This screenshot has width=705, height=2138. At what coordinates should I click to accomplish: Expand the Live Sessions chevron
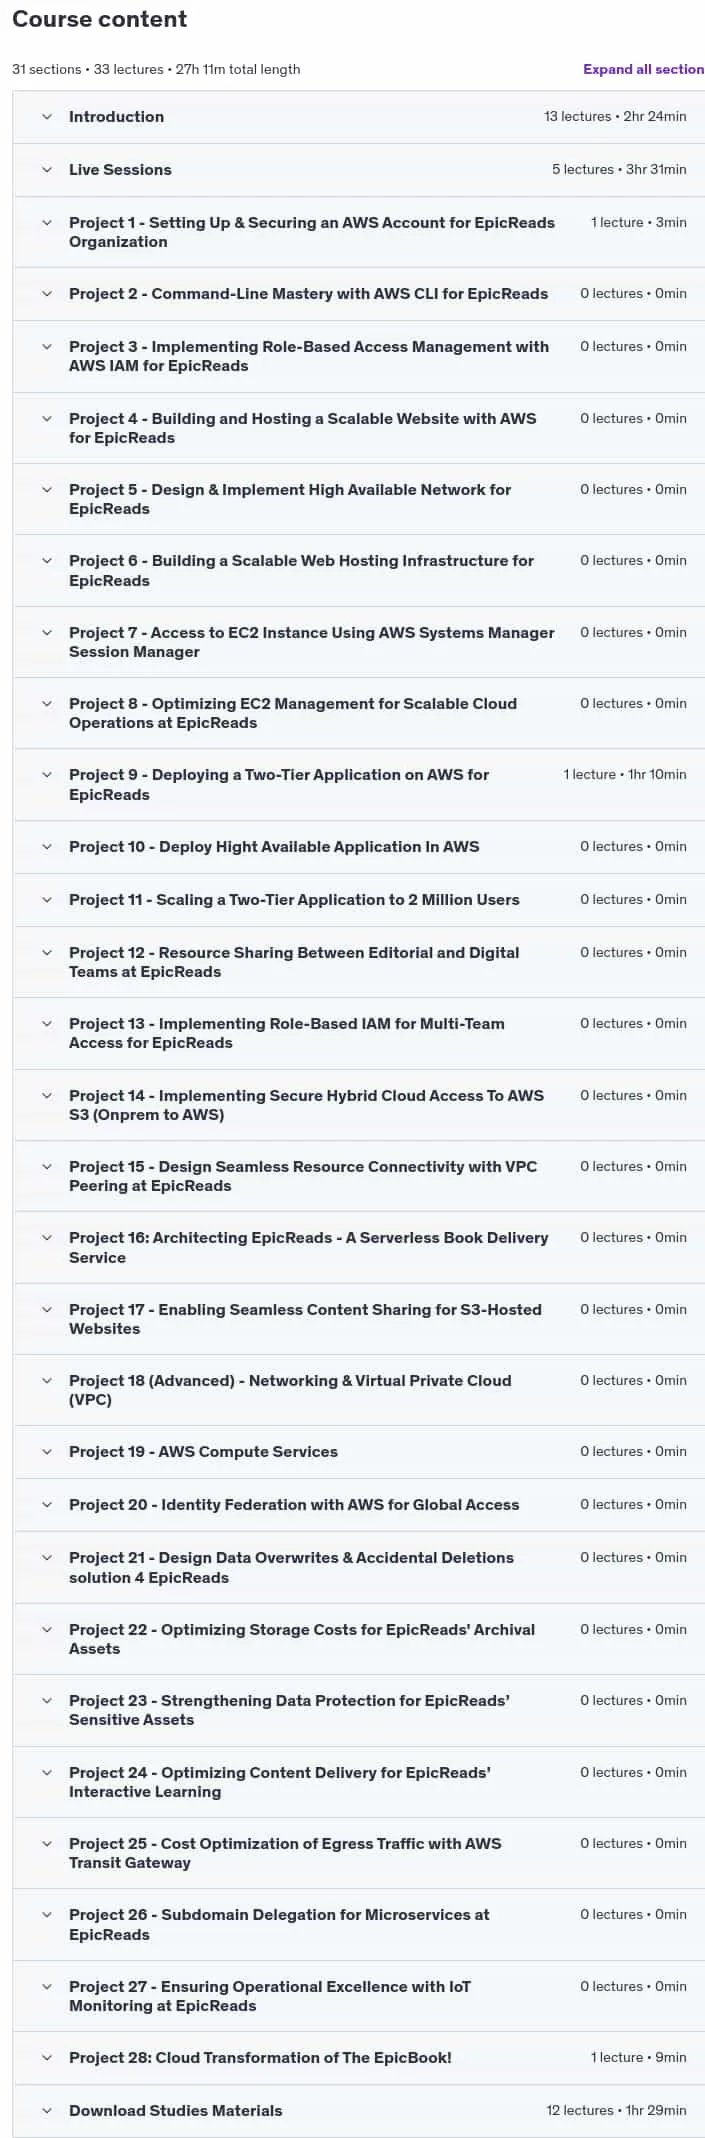click(47, 170)
